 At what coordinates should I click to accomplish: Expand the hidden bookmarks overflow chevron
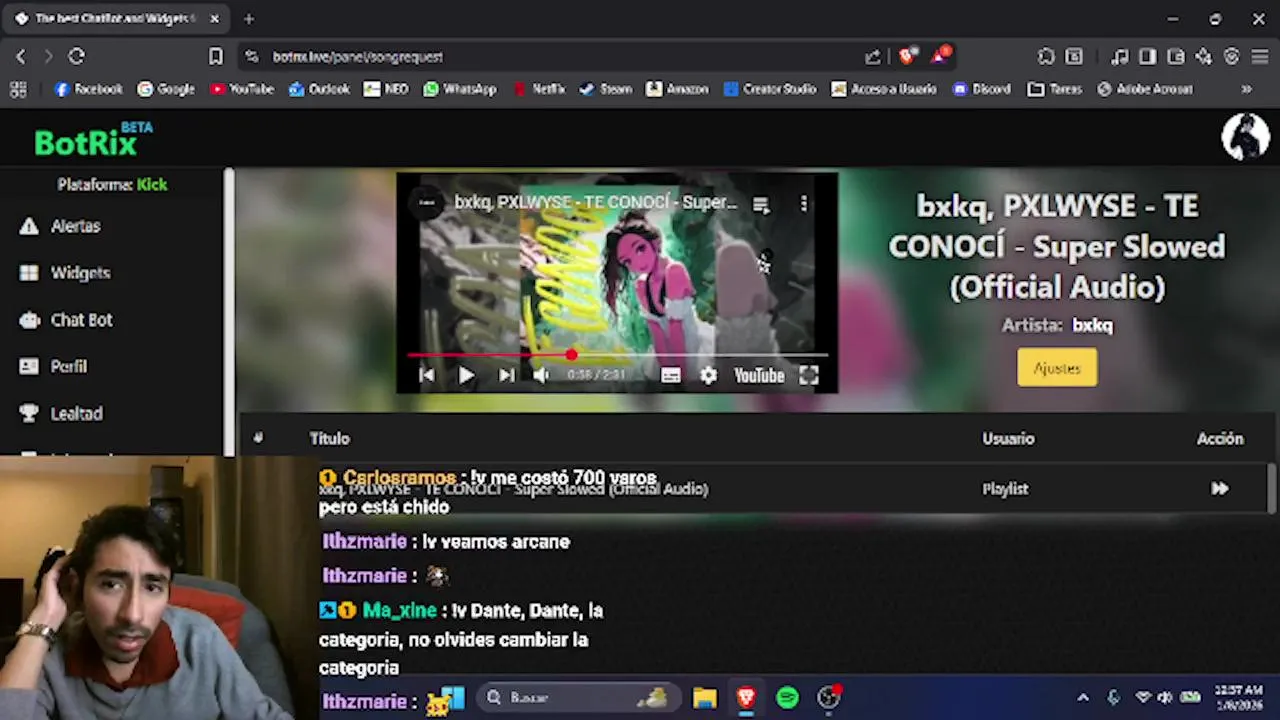coord(1246,89)
